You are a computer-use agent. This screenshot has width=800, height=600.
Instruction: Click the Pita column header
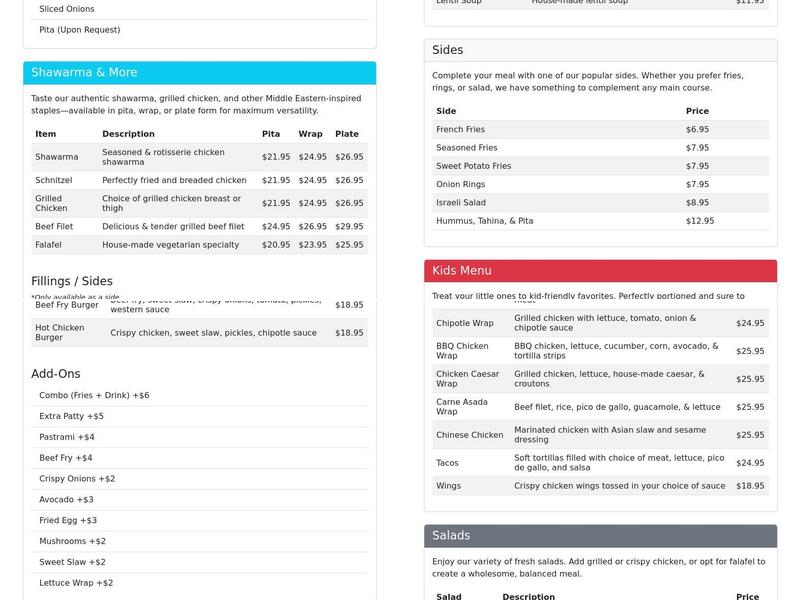click(x=271, y=134)
